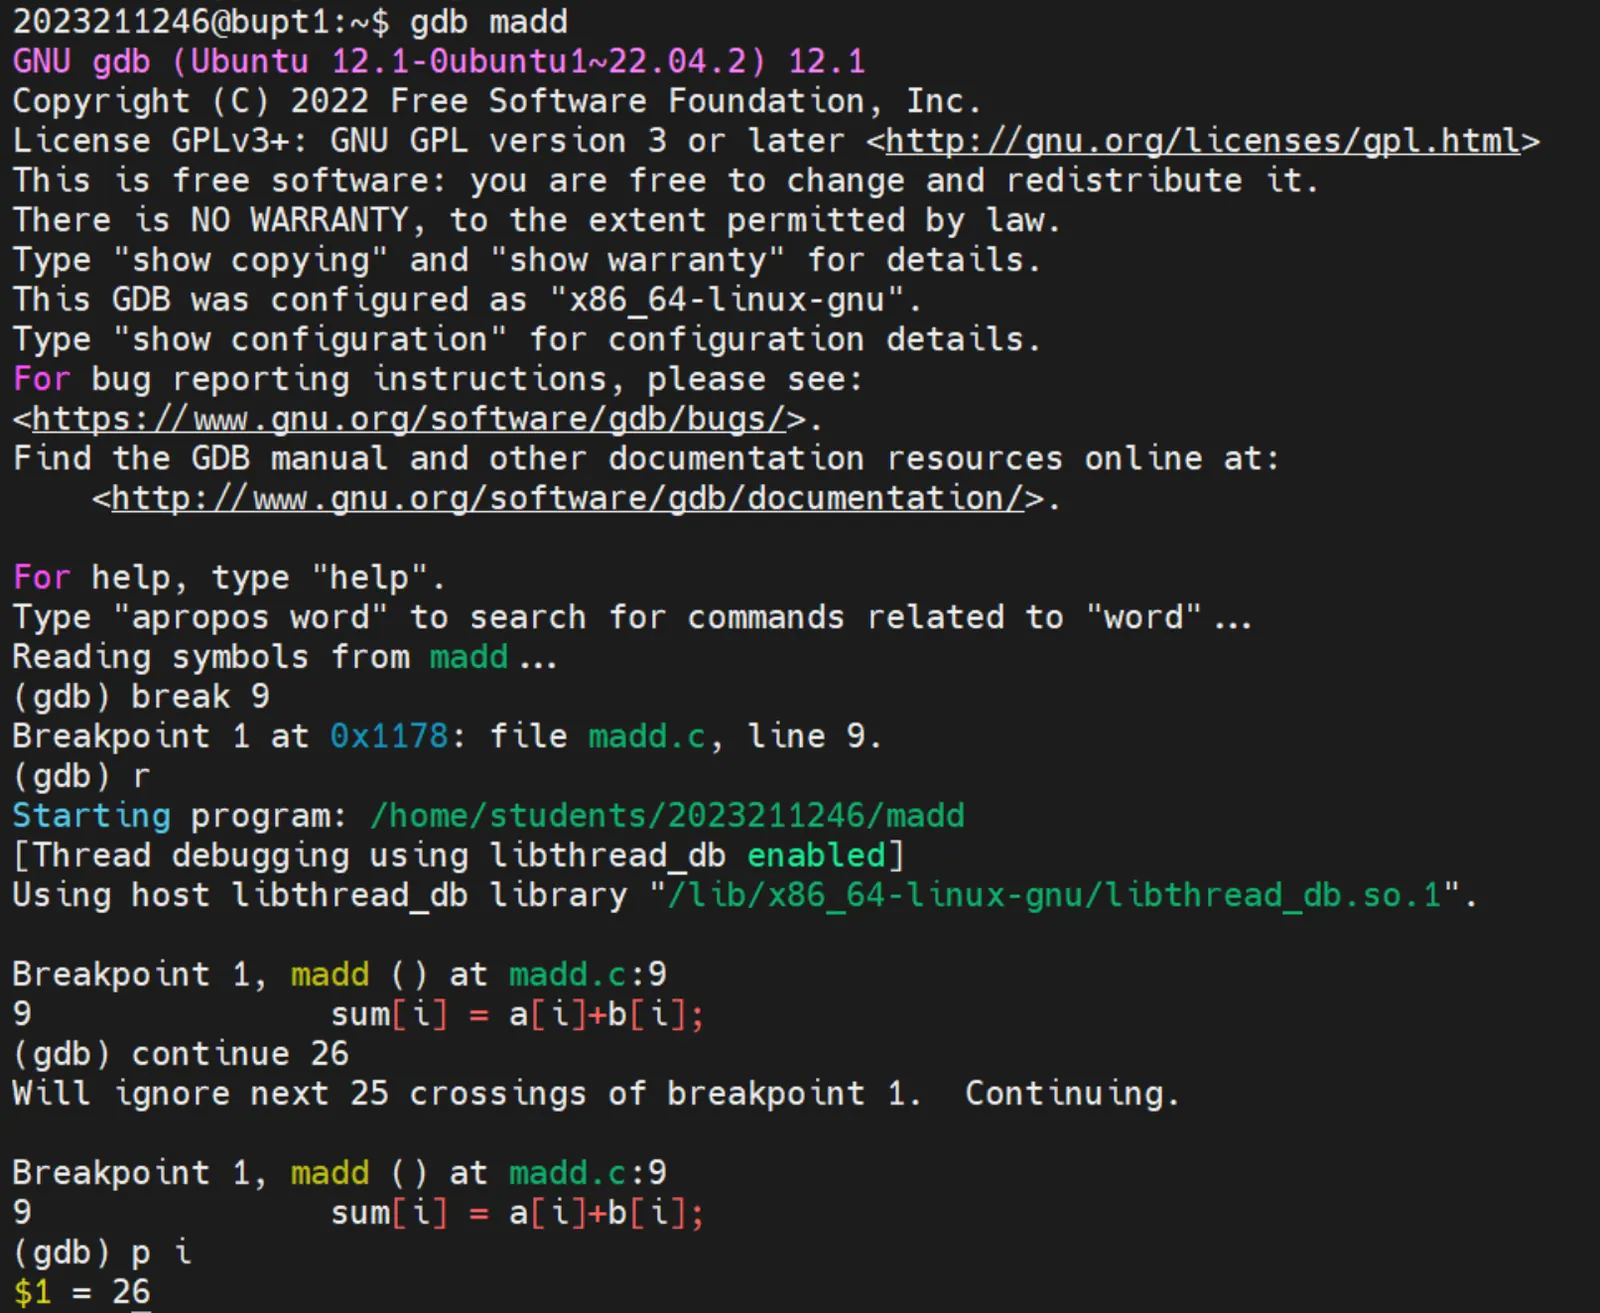Click the GNU gdb Ubuntu version line
The image size is (1600, 1313).
tap(438, 62)
